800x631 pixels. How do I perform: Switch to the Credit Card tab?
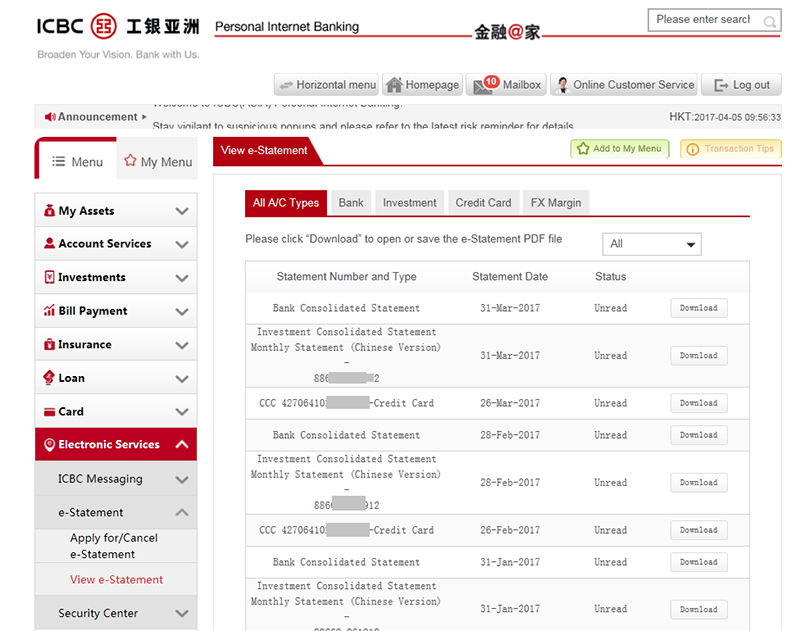[483, 203]
